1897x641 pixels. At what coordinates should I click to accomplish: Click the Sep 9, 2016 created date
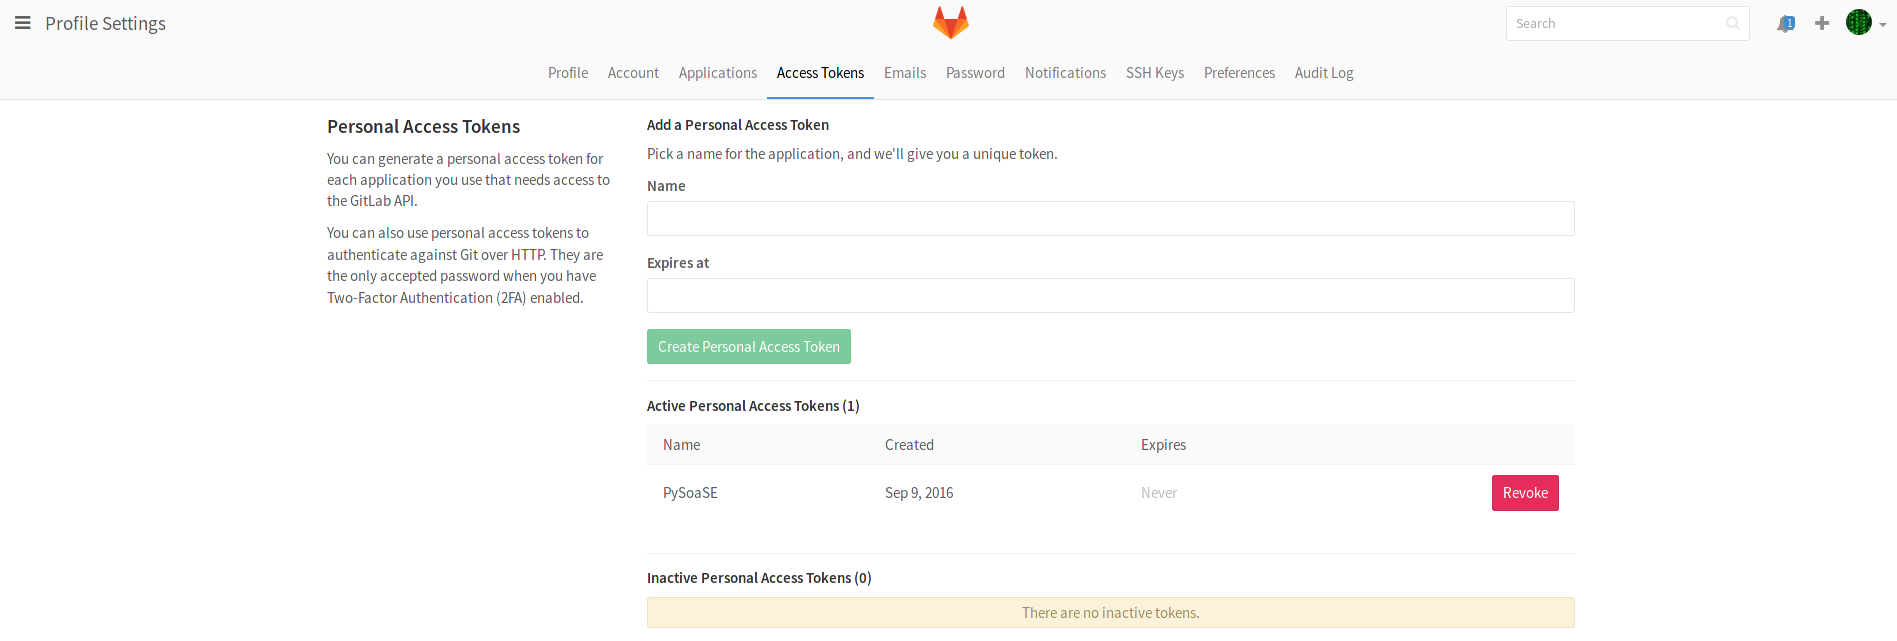coord(919,493)
